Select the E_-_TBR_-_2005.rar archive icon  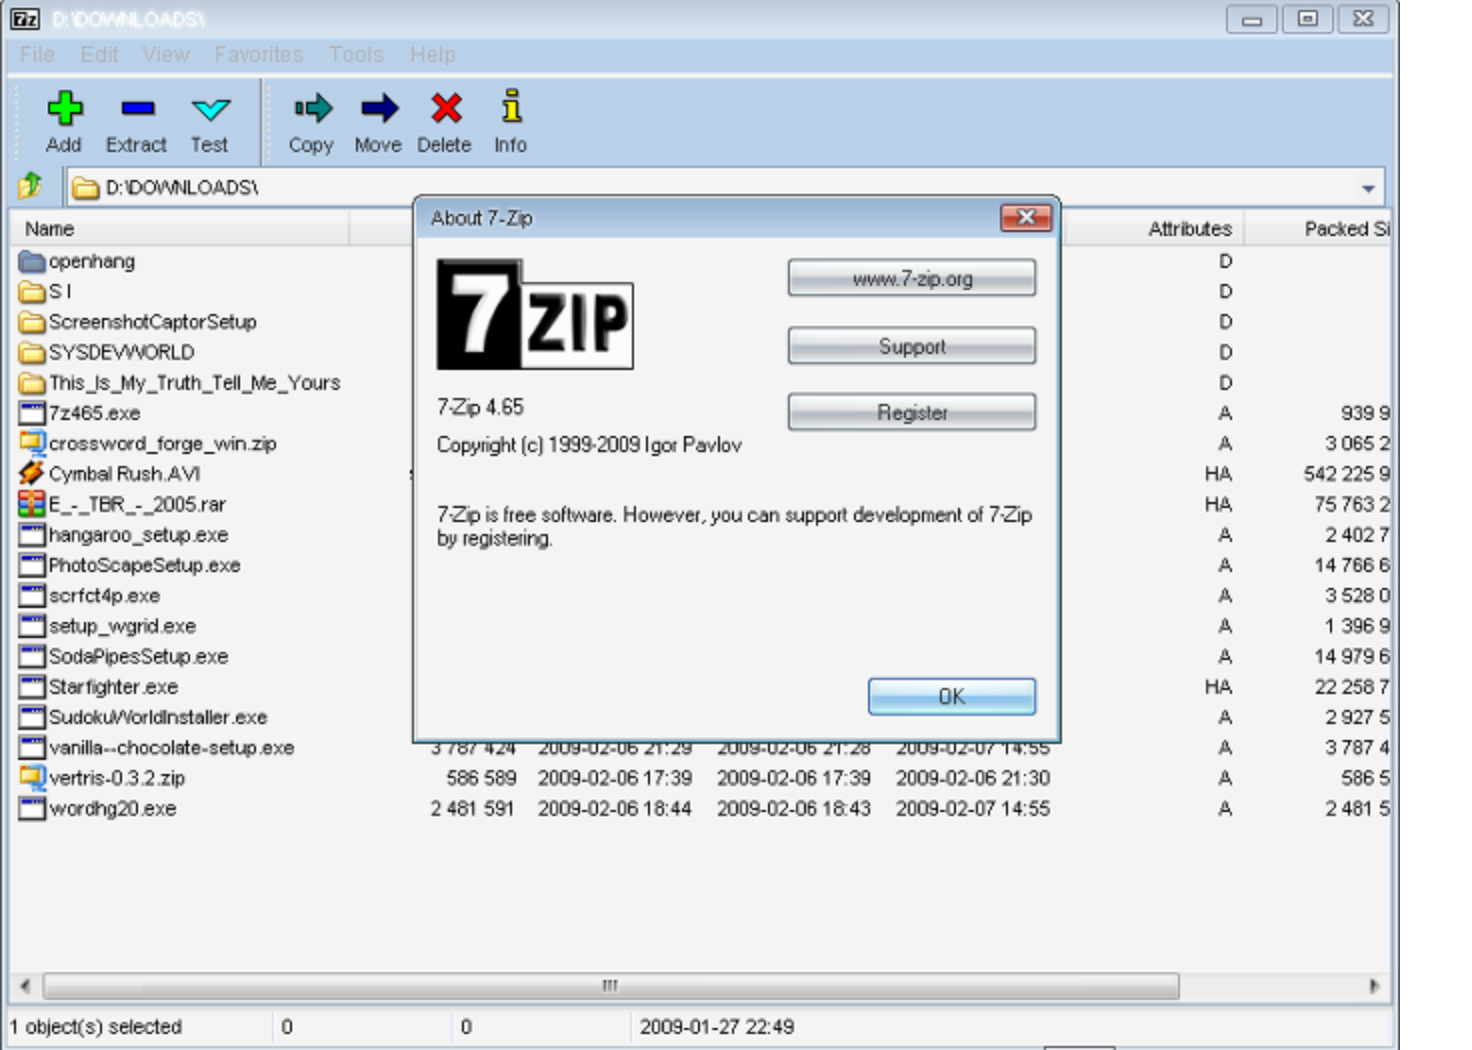coord(32,504)
